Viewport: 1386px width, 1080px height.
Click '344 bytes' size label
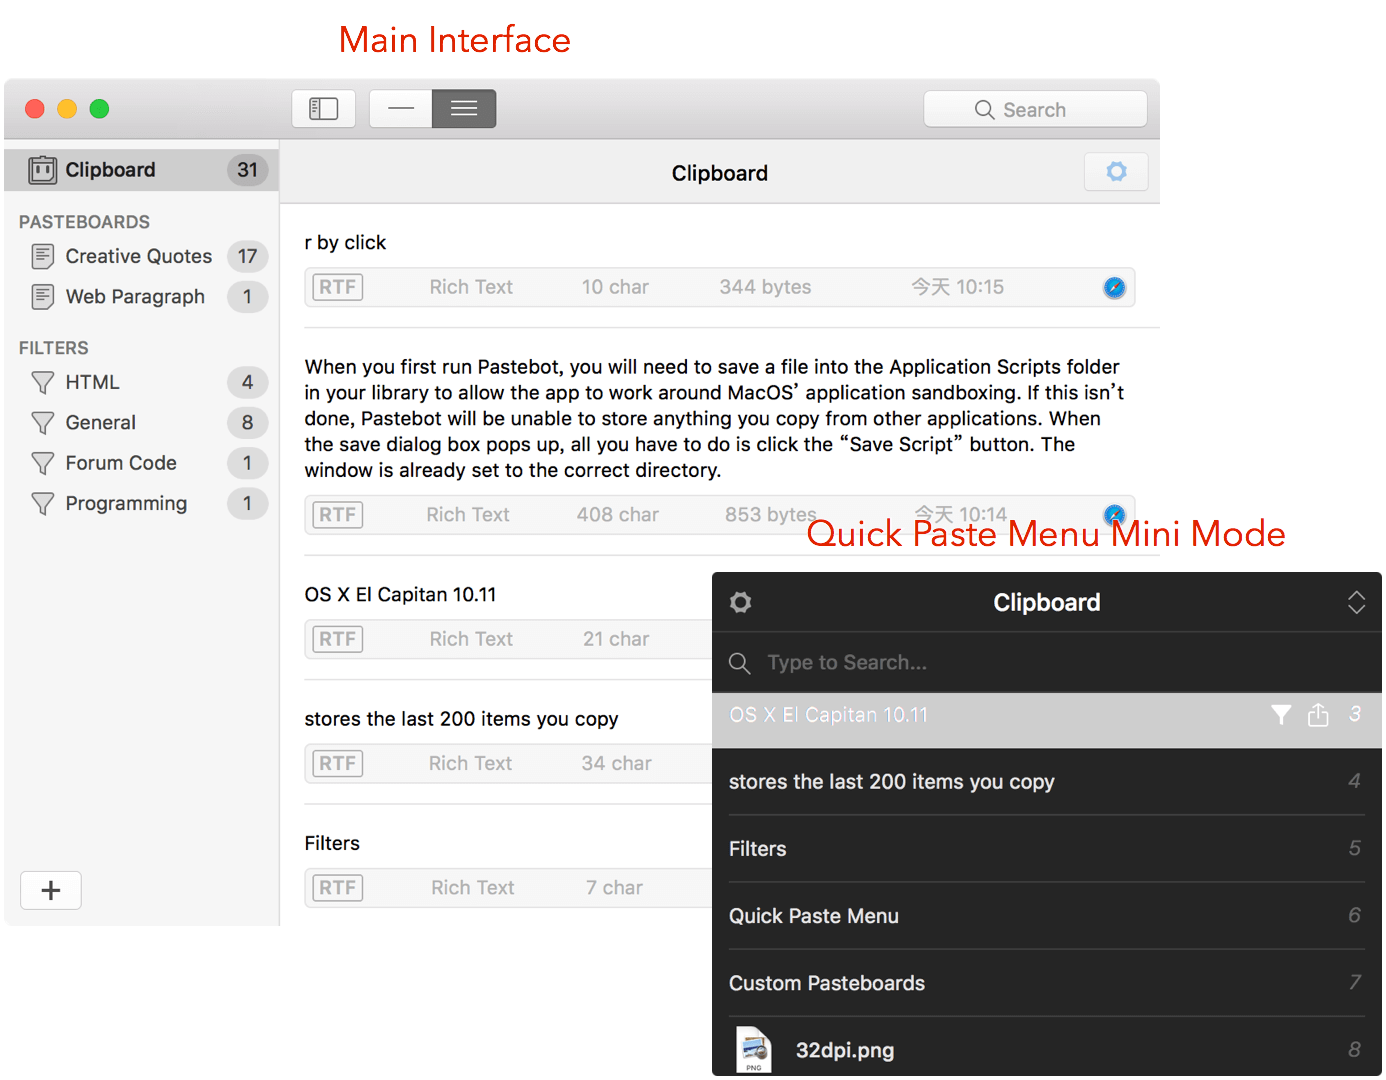[x=765, y=287]
